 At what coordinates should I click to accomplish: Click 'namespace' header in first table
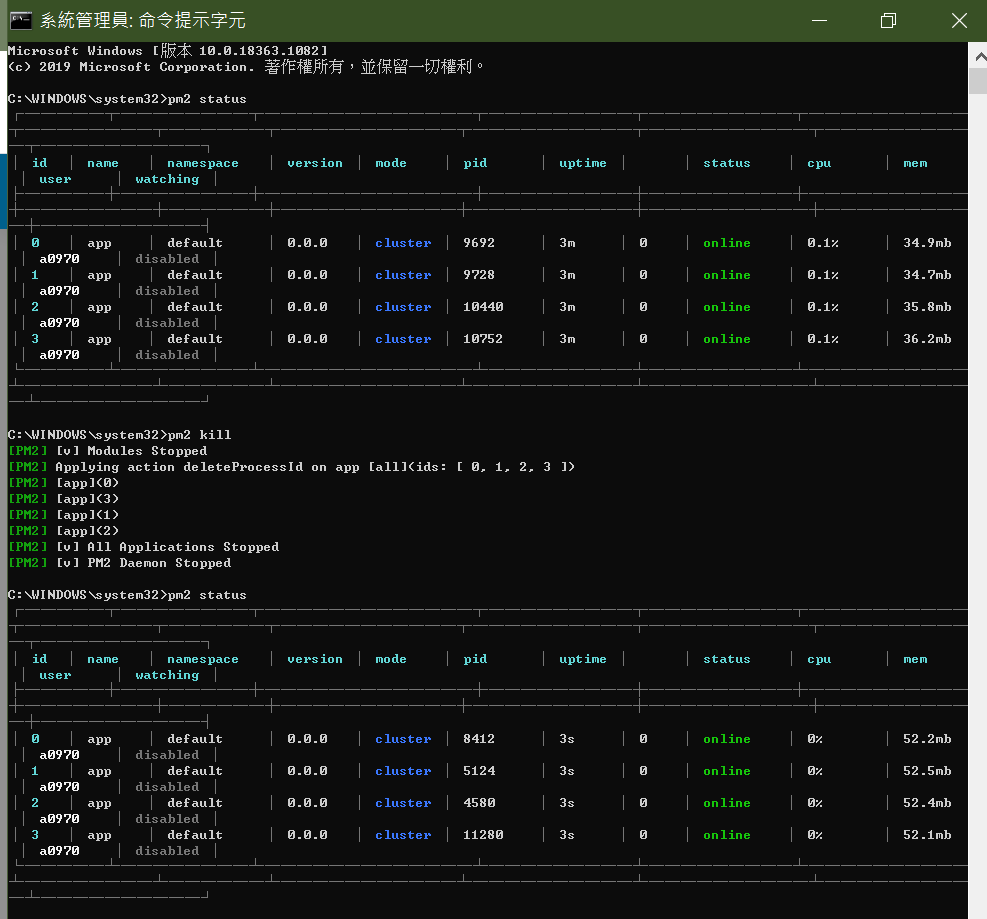pyautogui.click(x=203, y=164)
